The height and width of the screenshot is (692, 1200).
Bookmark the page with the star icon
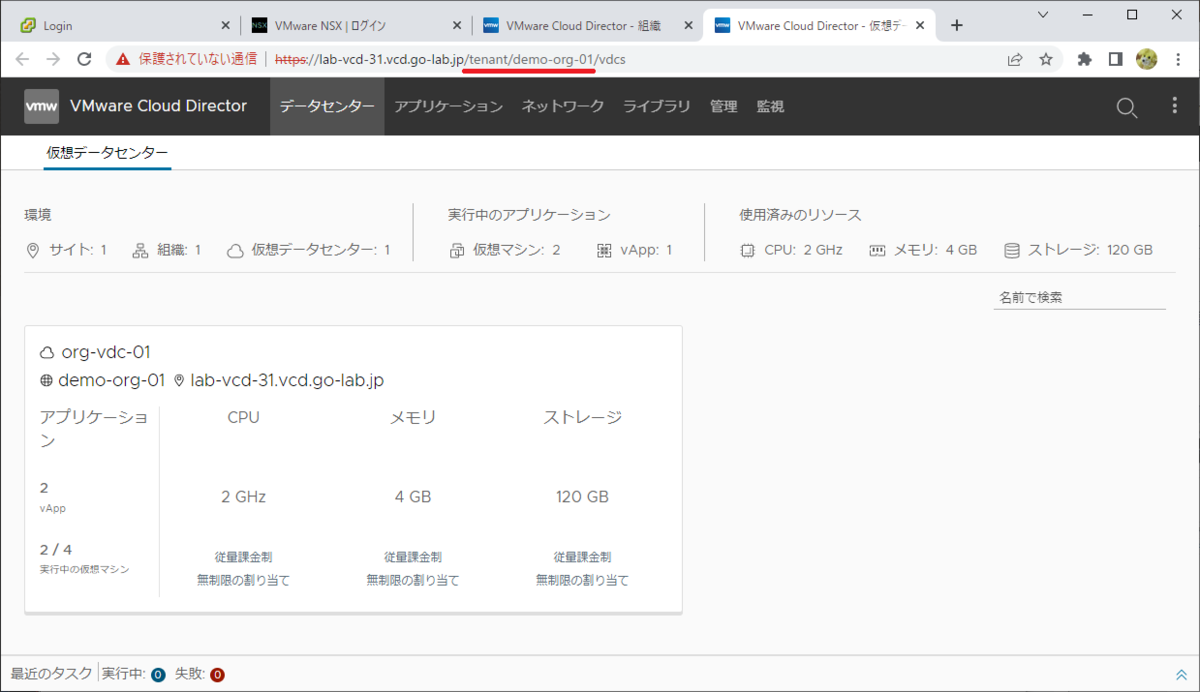(1046, 60)
